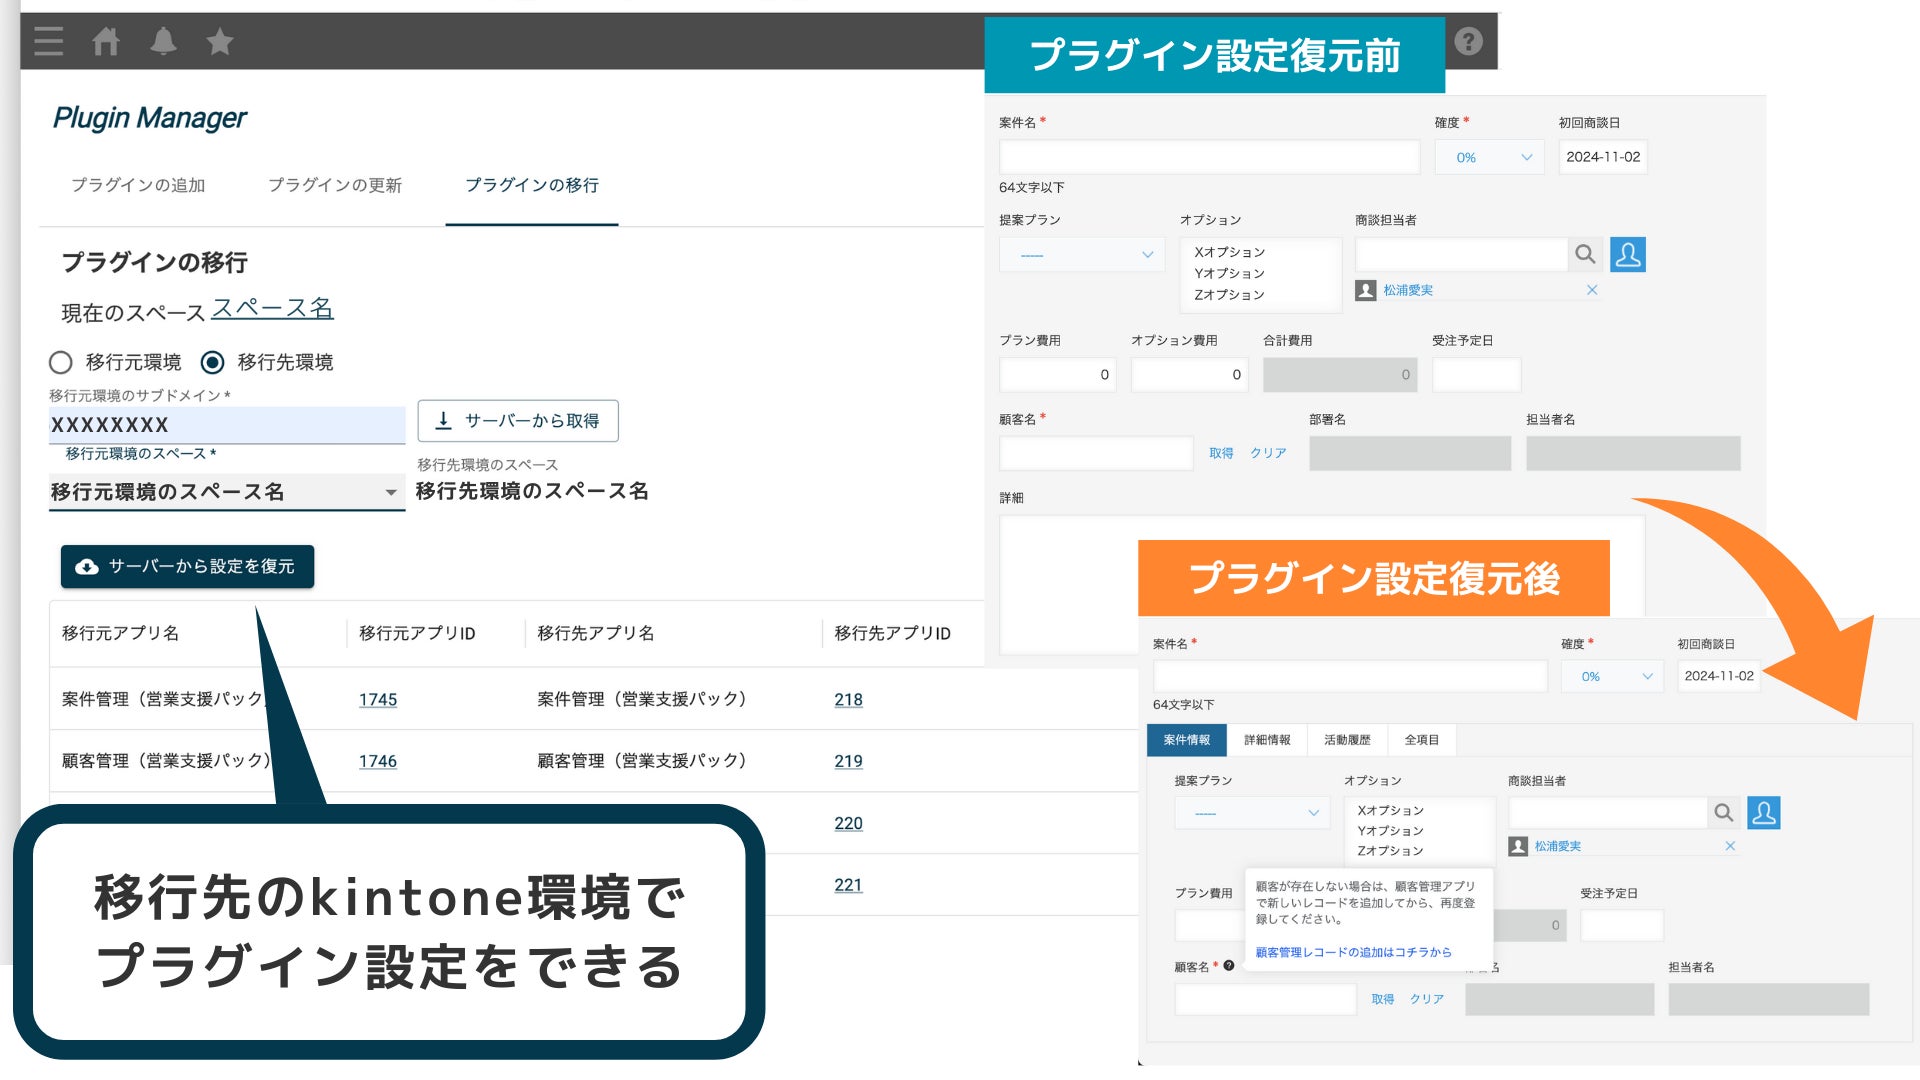Switch to 詳細情報 tab in lower form
Screen dimensions: 1920x1080
tap(1267, 740)
